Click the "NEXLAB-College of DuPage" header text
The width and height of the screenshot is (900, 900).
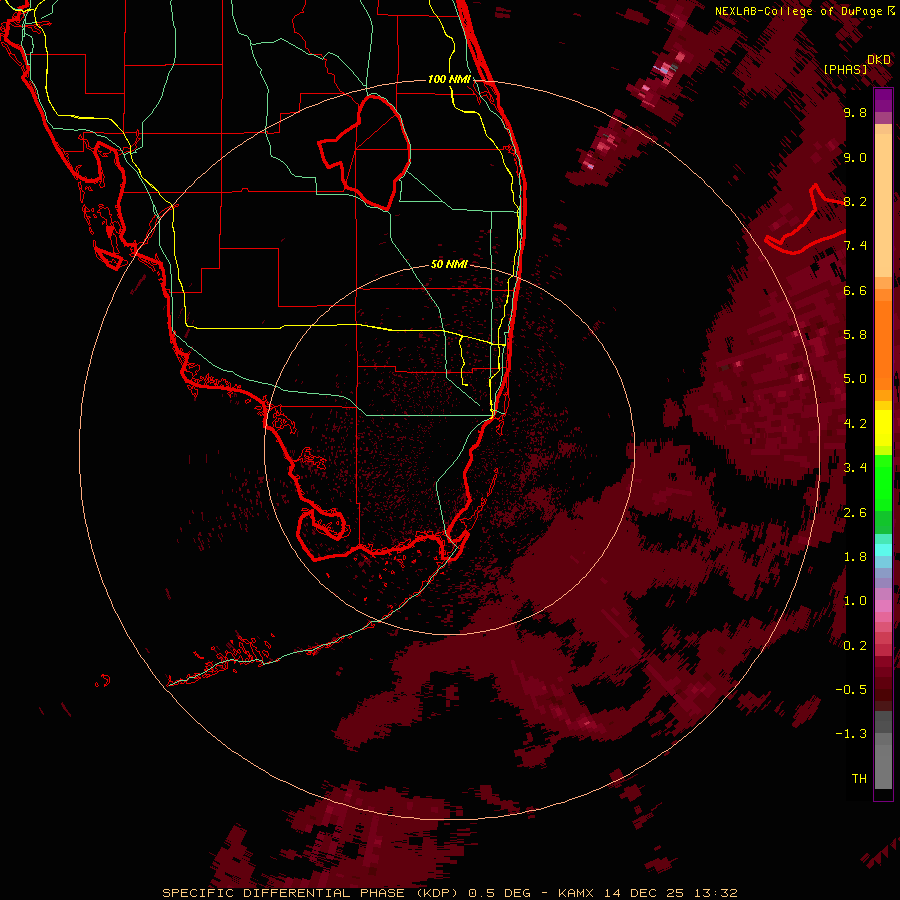pos(798,11)
